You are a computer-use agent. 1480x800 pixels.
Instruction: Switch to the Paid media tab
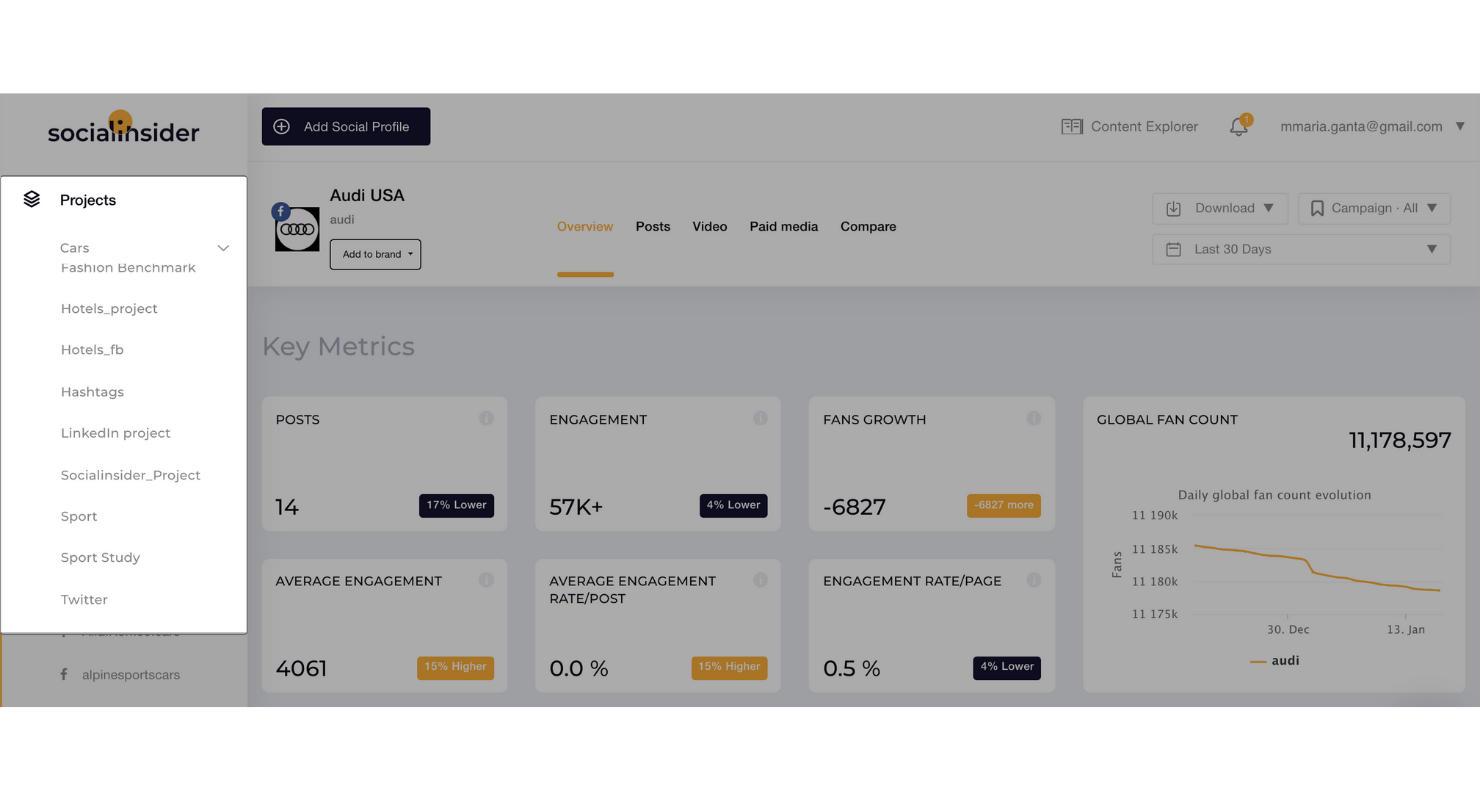(x=784, y=227)
